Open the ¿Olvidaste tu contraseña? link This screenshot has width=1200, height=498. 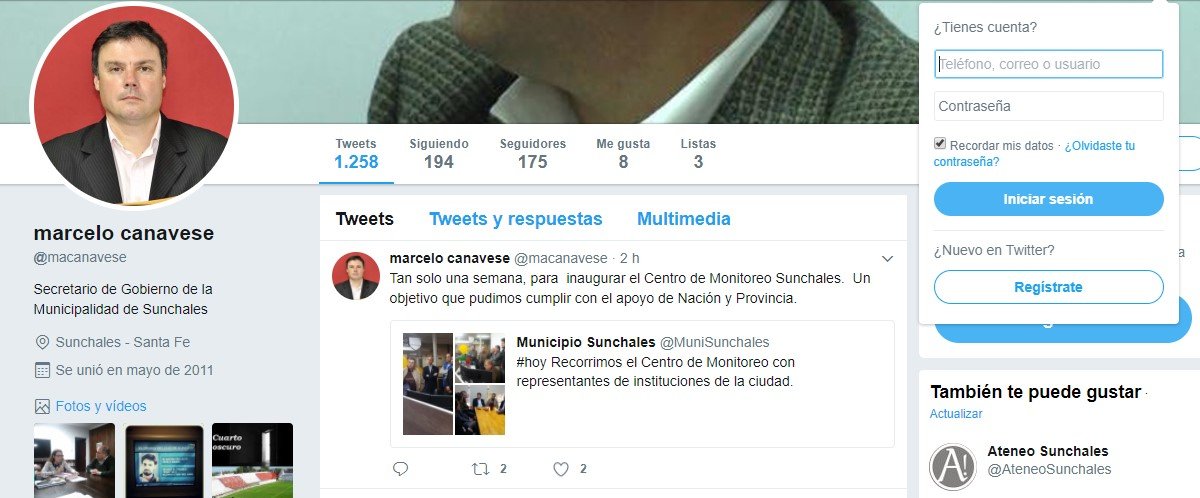pos(1034,153)
